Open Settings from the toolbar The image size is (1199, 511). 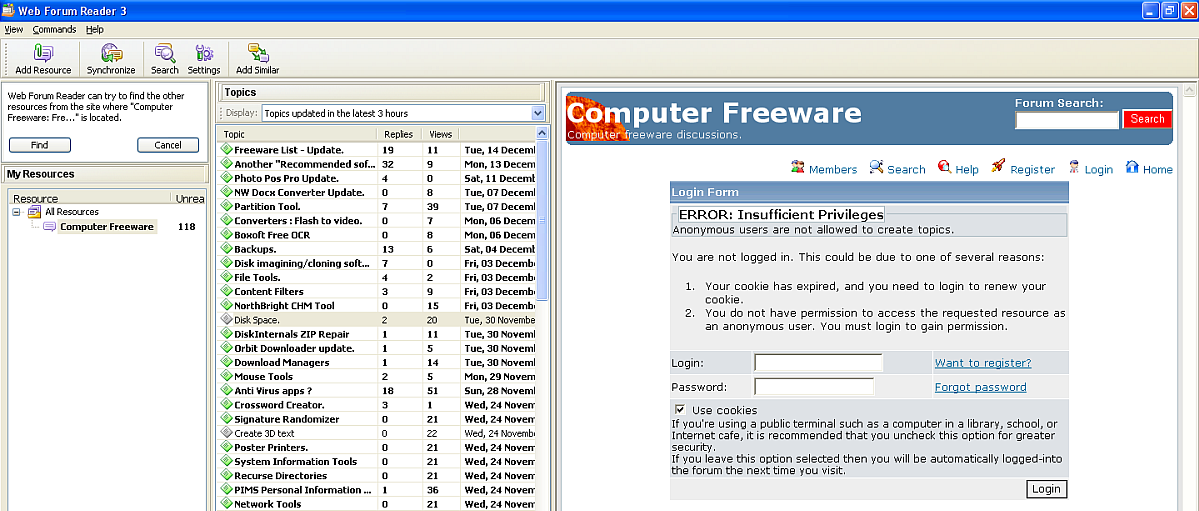204,54
